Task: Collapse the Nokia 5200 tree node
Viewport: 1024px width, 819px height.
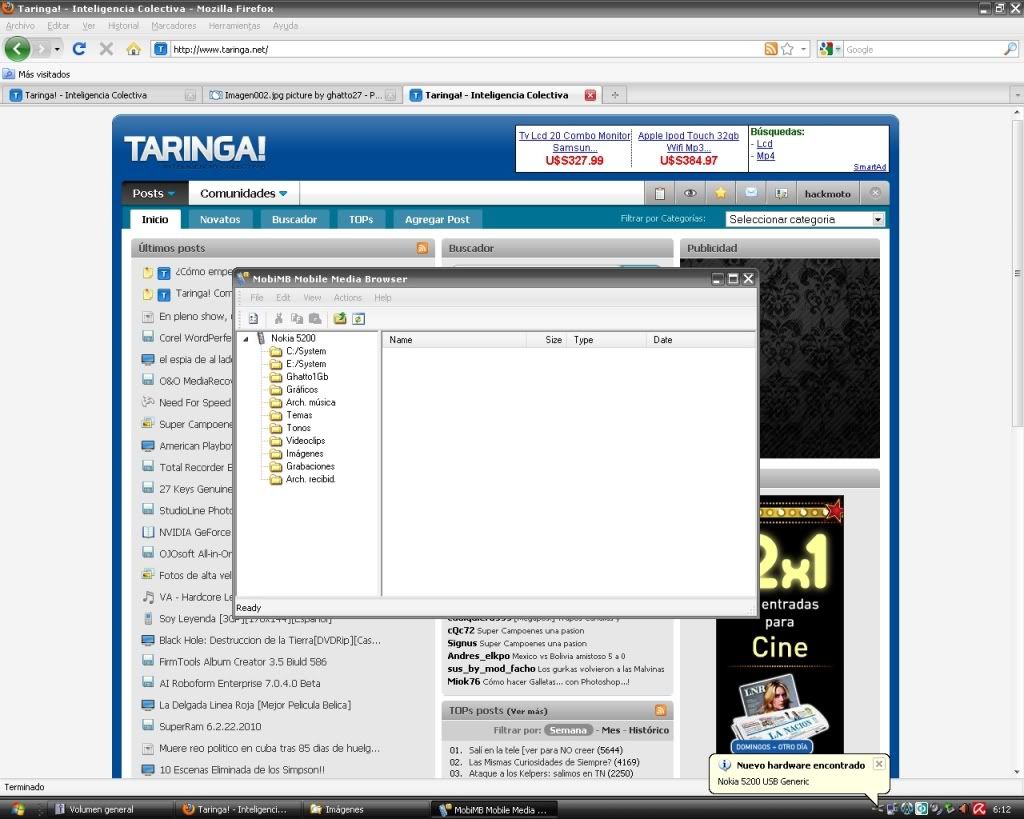Action: point(246,339)
